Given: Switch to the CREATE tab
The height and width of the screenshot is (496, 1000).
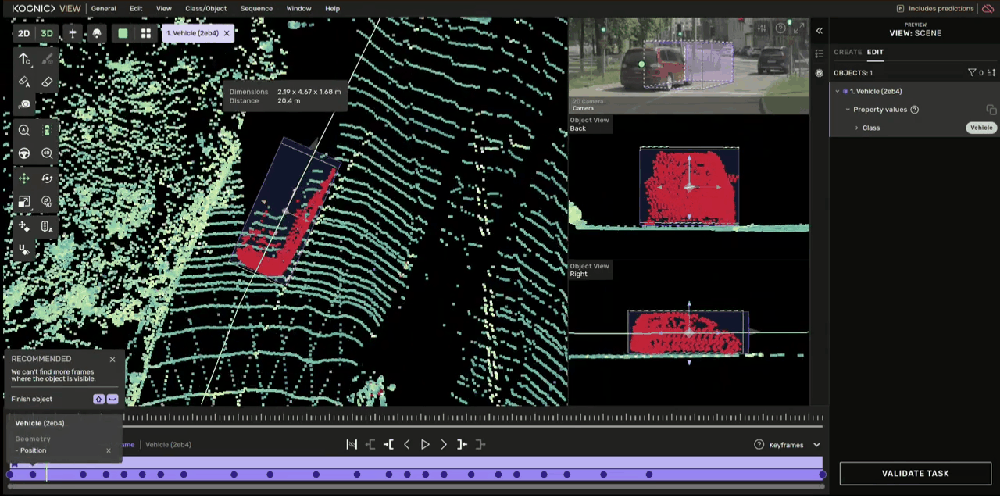Looking at the screenshot, I should click(848, 52).
